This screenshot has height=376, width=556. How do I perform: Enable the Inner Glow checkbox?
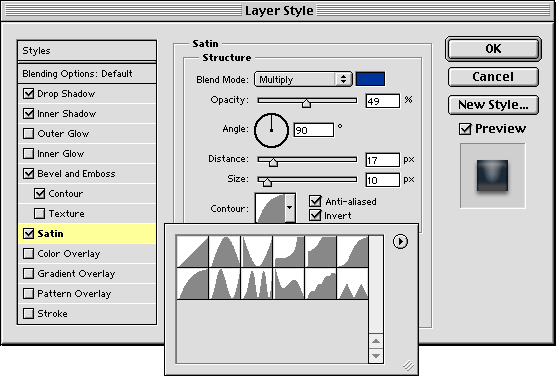click(28, 154)
